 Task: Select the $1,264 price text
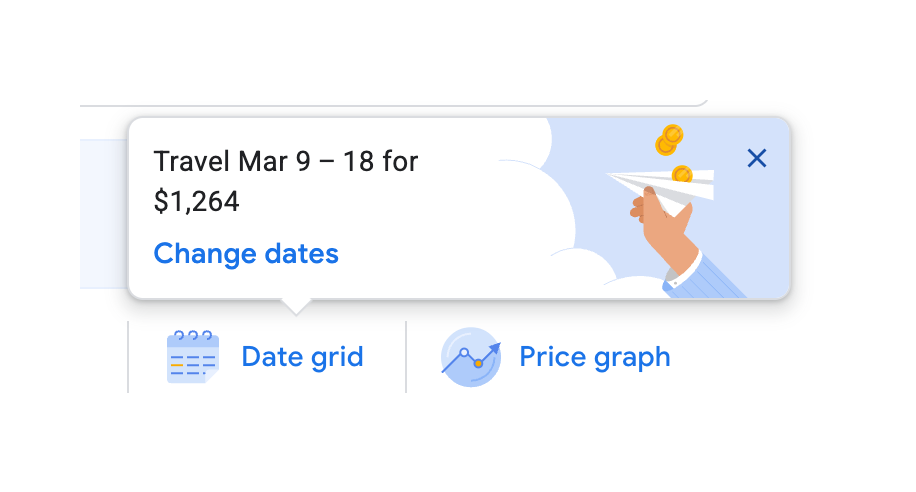197,202
